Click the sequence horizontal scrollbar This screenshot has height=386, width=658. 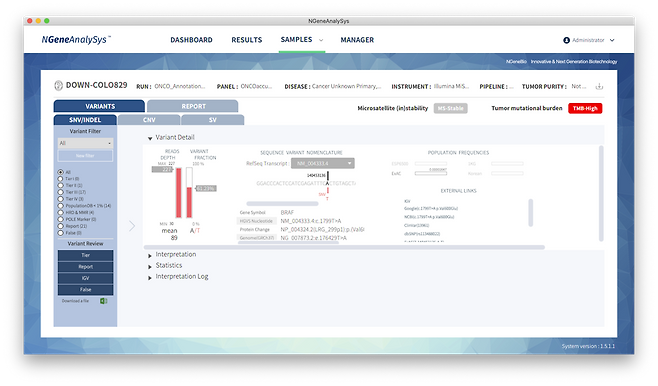[x=282, y=203]
